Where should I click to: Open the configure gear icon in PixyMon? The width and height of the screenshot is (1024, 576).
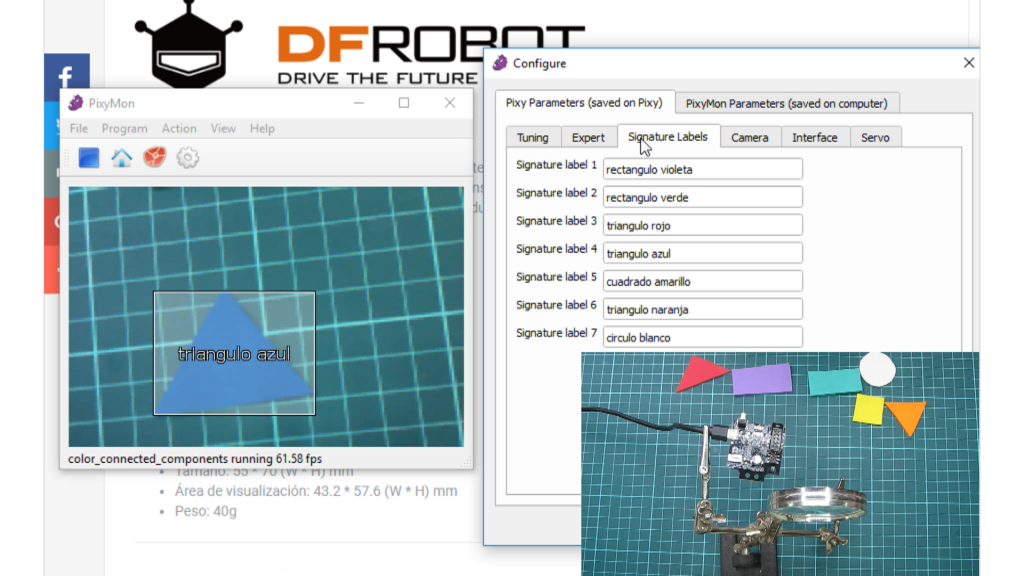click(x=187, y=158)
